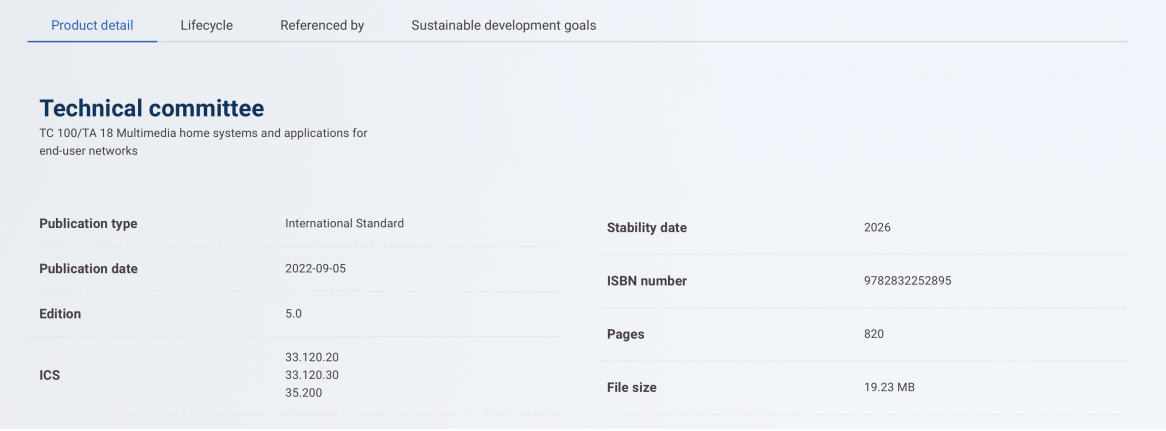Open the Lifecycle tab

pos(207,25)
